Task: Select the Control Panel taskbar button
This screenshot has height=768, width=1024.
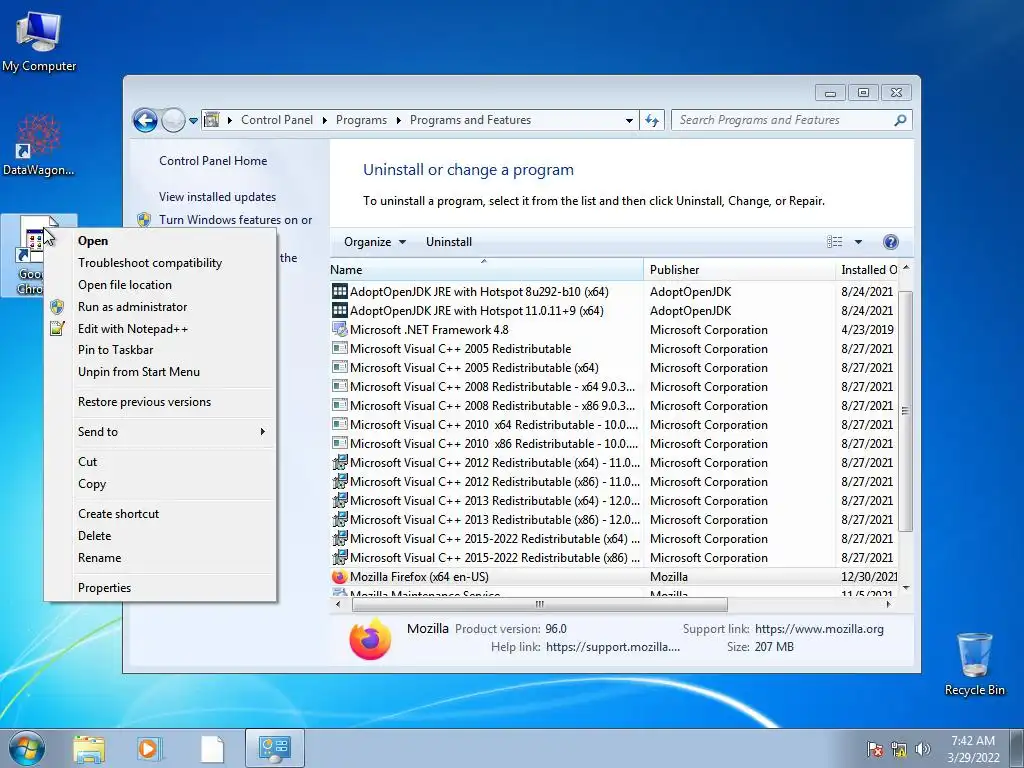Action: 274,748
